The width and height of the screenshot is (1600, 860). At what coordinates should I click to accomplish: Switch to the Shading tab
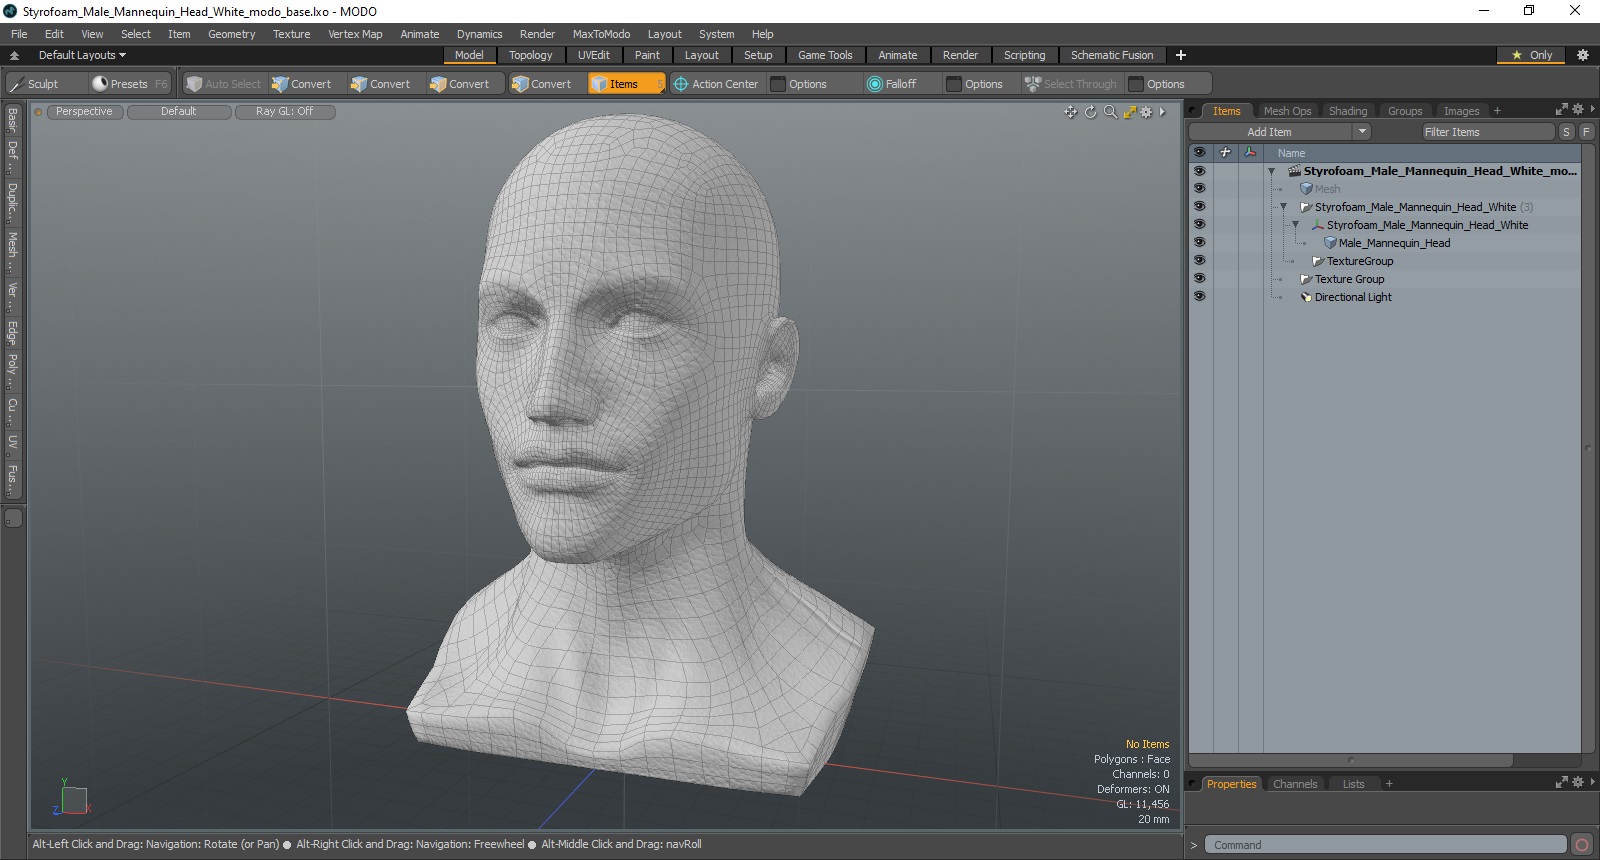pyautogui.click(x=1348, y=111)
